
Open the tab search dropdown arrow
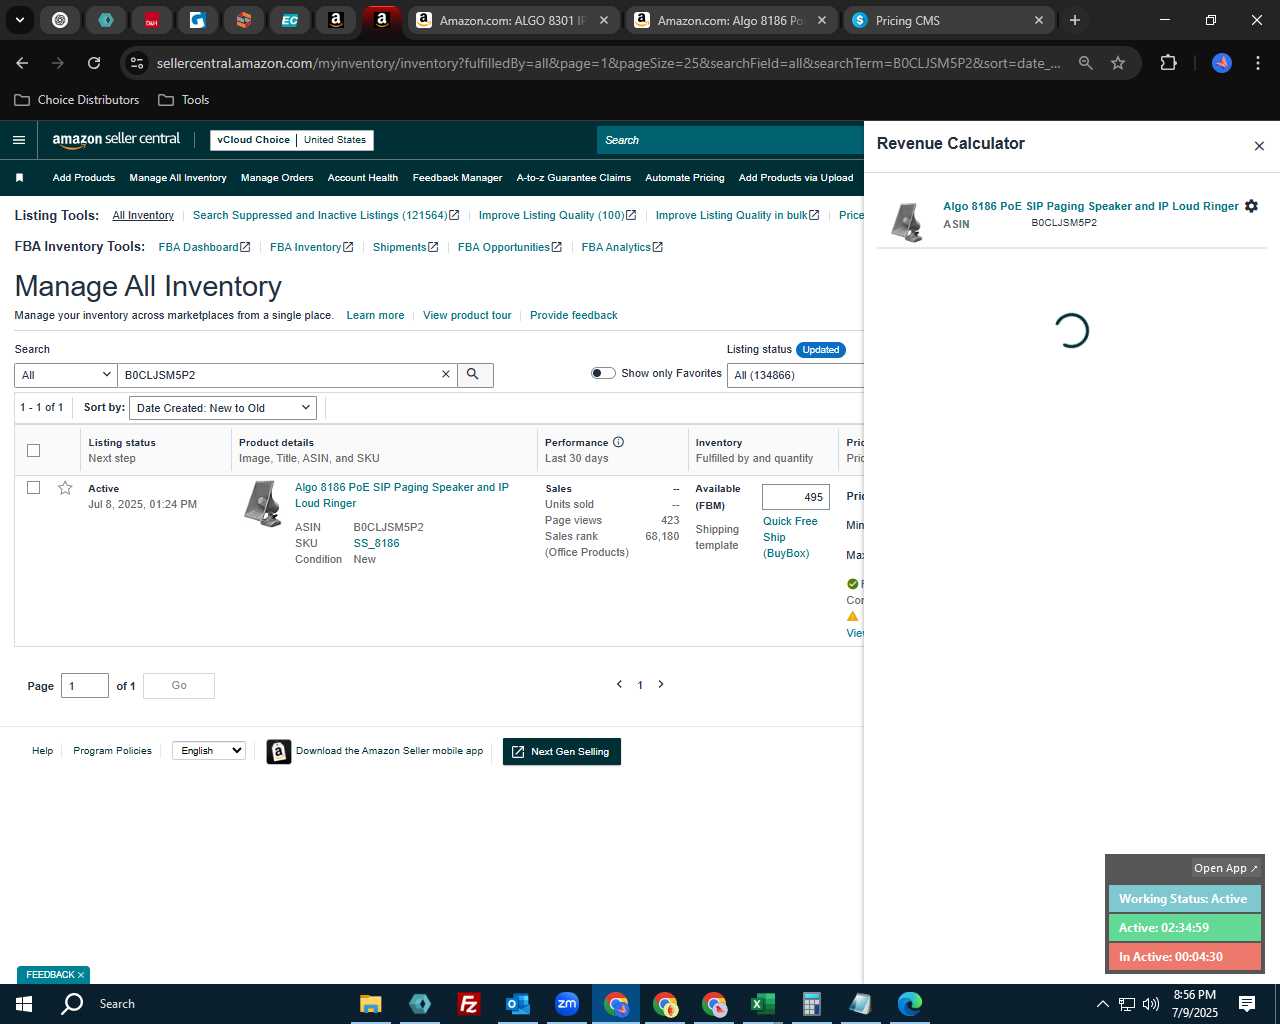coord(19,20)
